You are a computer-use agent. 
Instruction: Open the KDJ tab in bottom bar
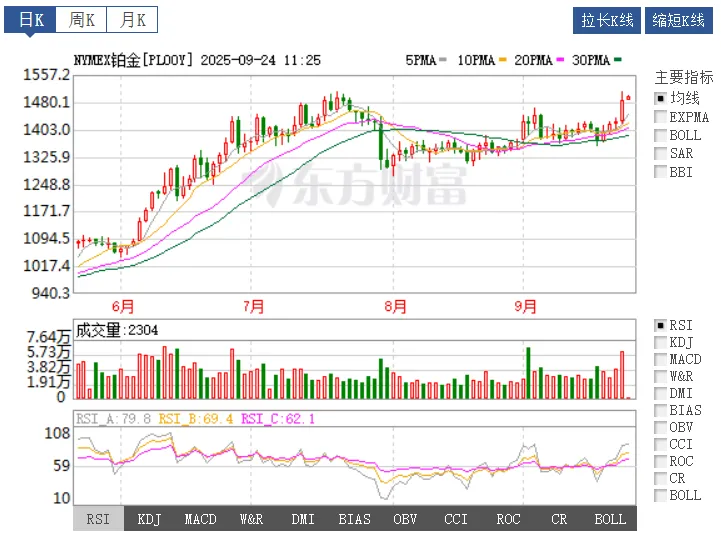[x=149, y=519]
